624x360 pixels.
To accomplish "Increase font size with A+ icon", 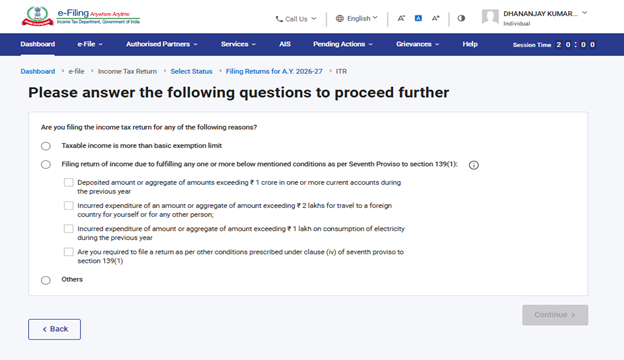I will click(436, 18).
